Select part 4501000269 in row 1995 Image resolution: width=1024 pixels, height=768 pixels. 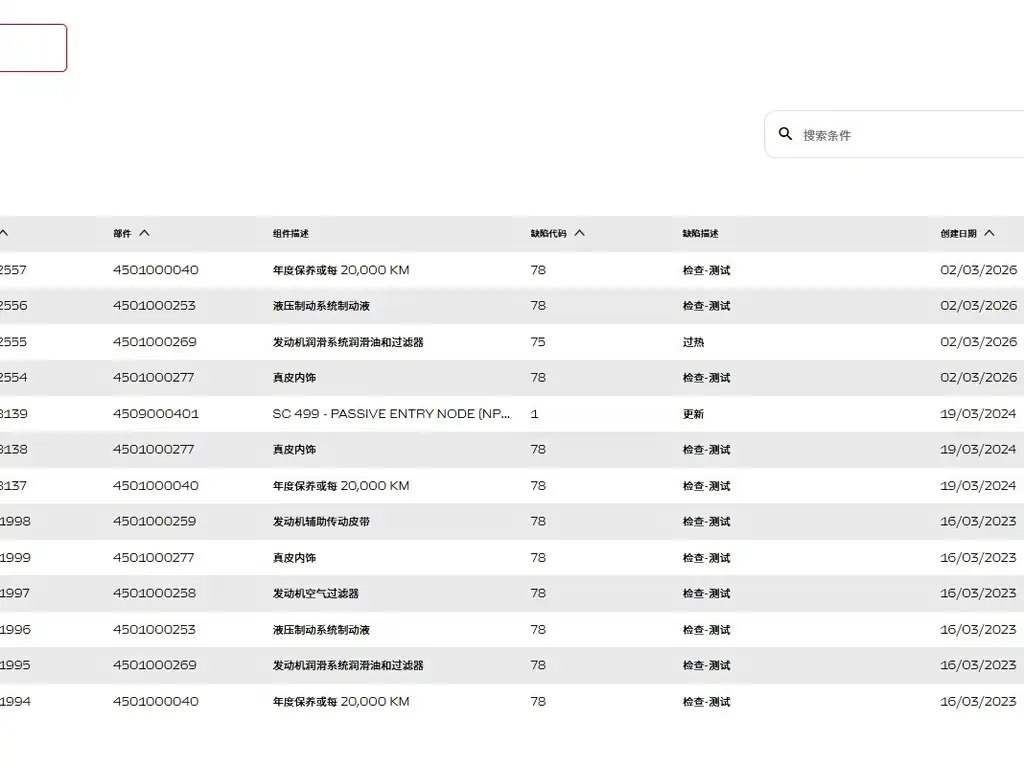[154, 665]
